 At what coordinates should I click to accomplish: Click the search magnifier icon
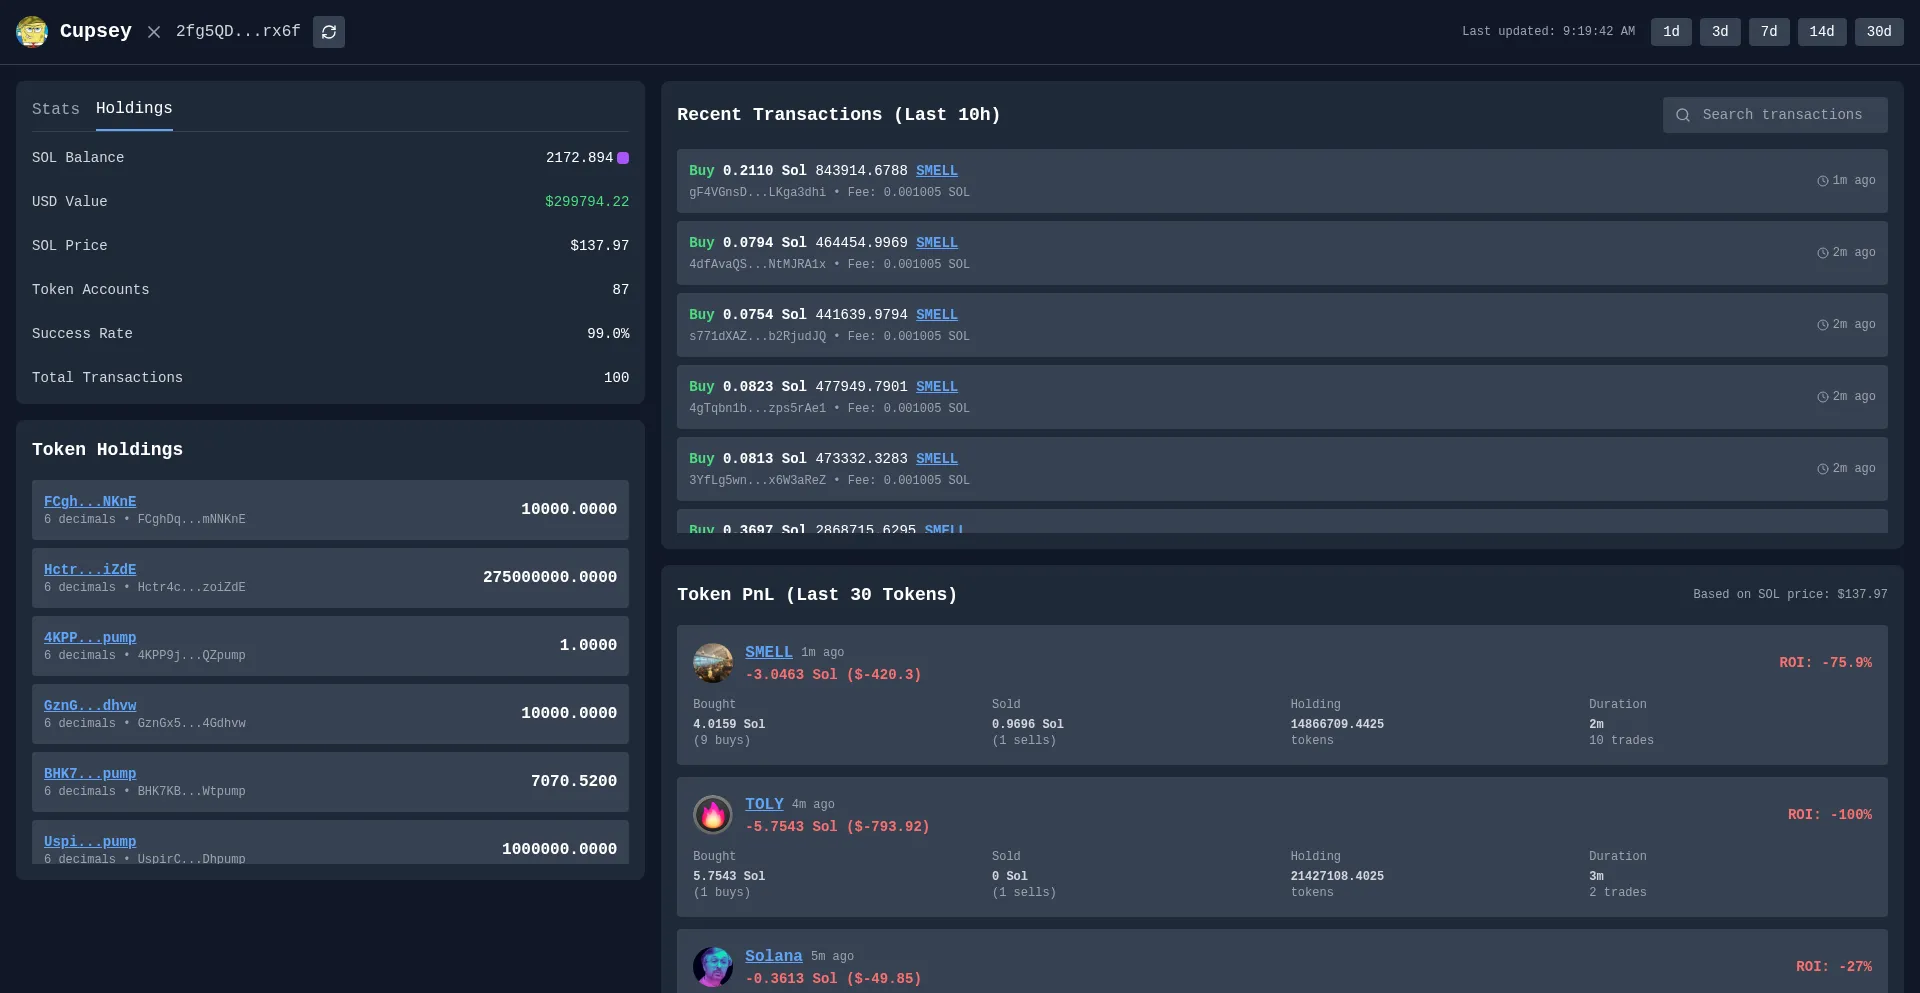click(1683, 115)
